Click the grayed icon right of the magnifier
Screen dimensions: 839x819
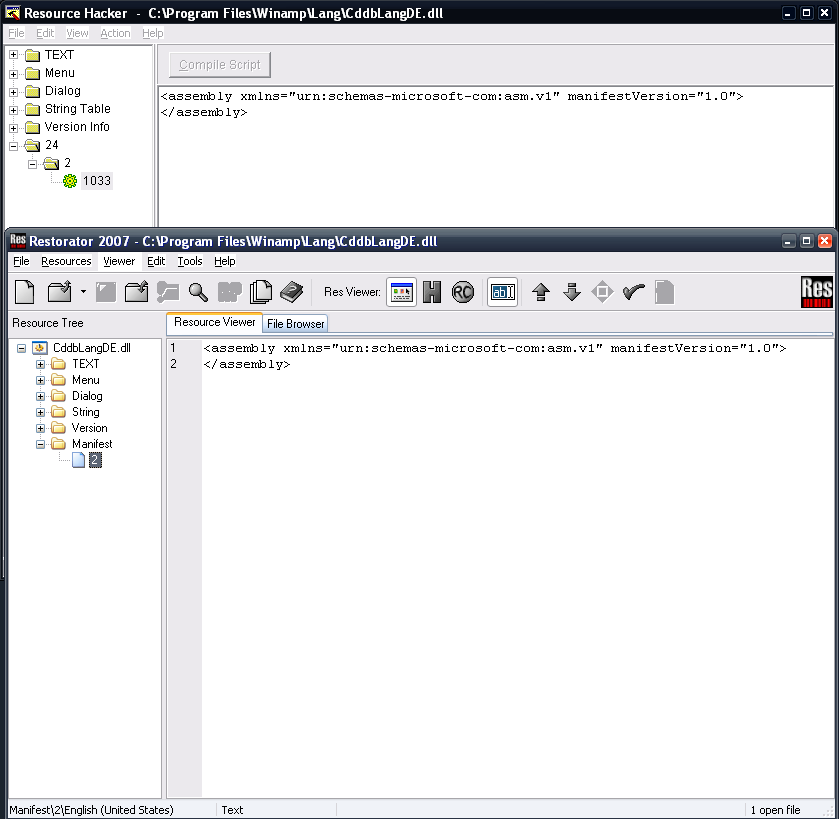230,292
